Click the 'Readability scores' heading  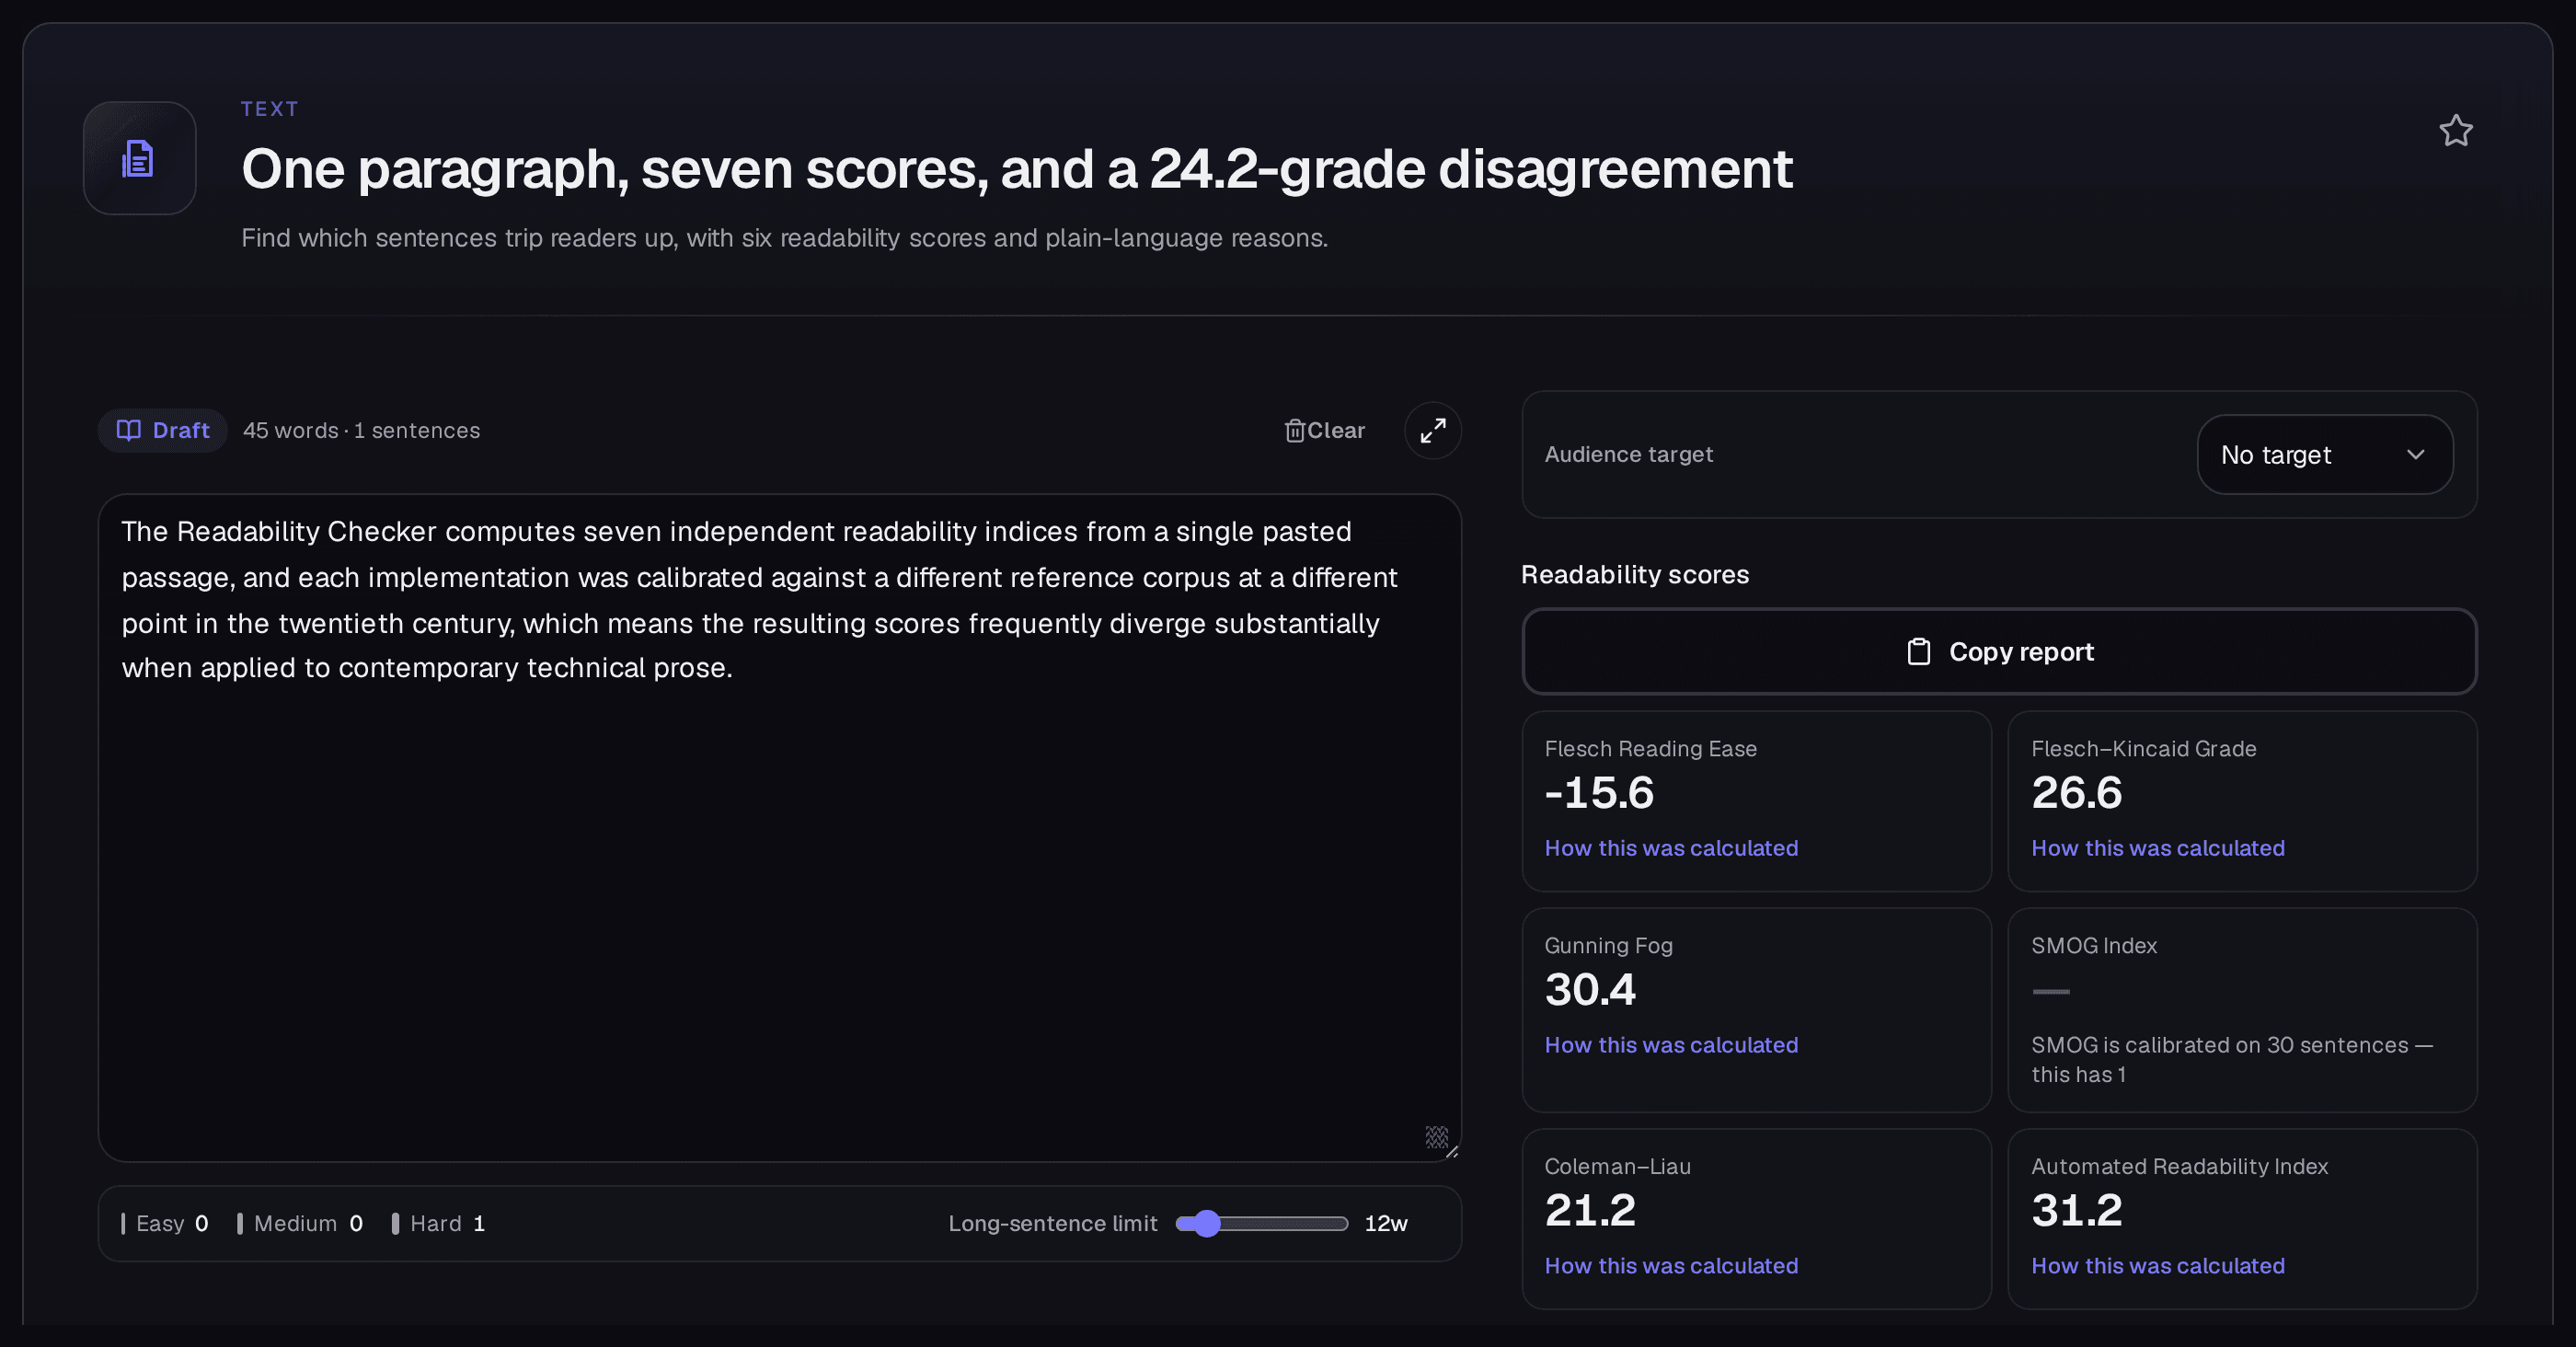coord(1634,575)
